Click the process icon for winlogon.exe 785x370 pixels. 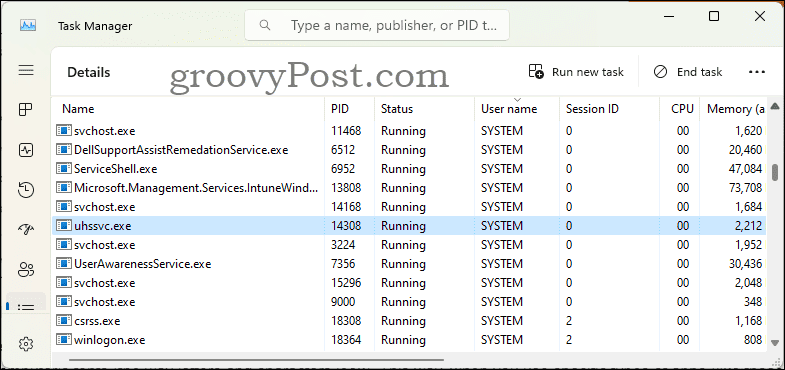pos(64,340)
